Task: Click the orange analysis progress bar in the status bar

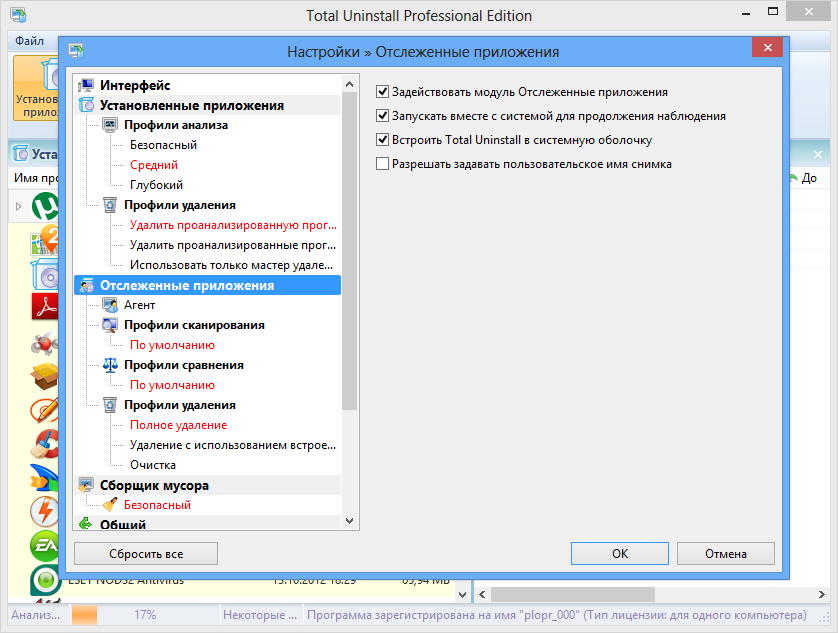Action: 84,615
